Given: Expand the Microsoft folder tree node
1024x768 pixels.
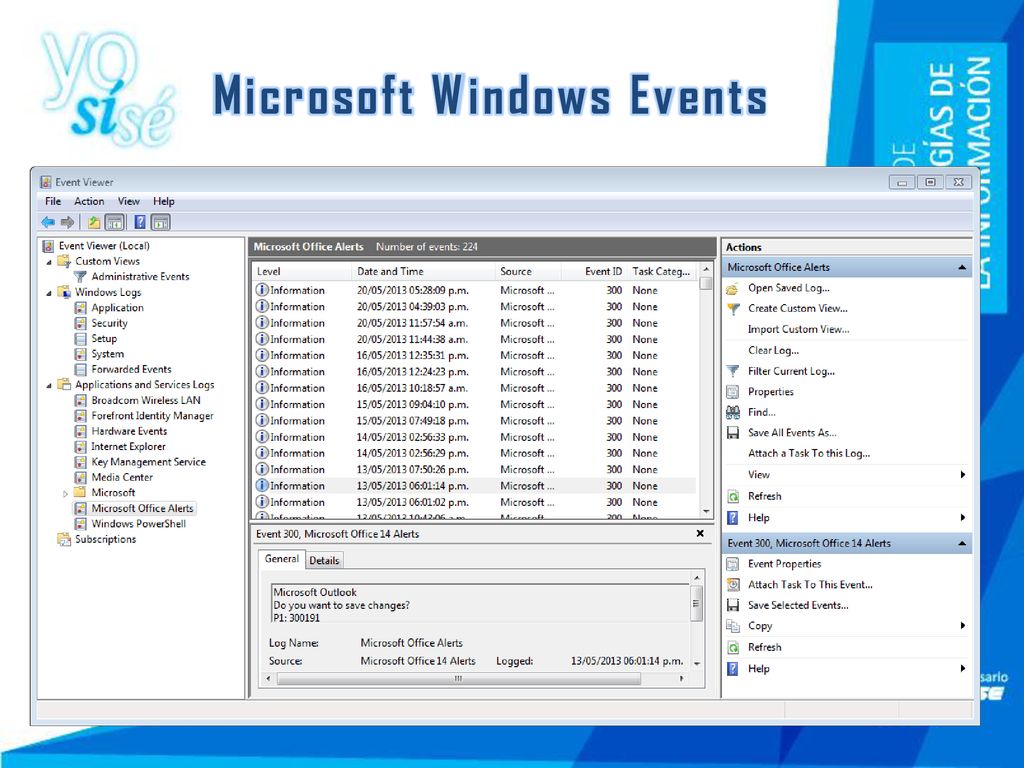Looking at the screenshot, I should pos(65,494).
